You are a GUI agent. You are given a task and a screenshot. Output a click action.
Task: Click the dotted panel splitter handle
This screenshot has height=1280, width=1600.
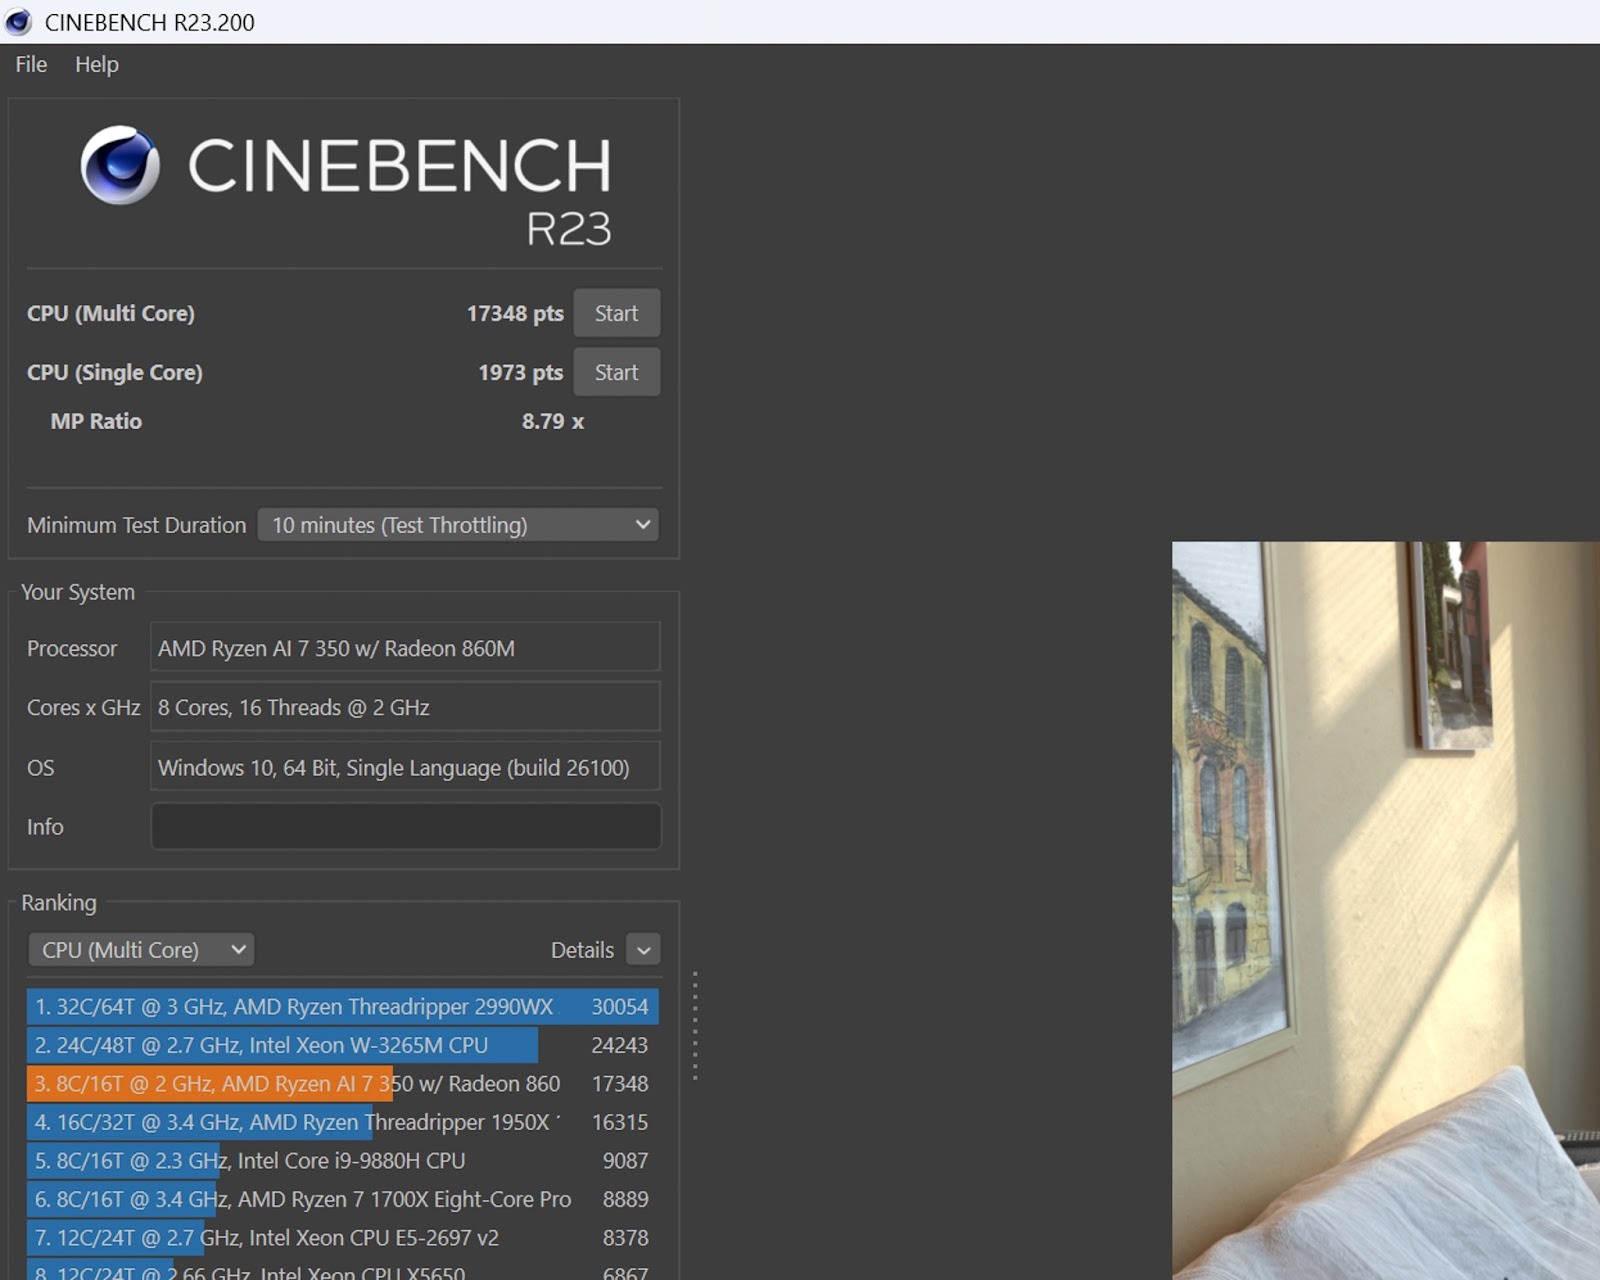[695, 1025]
